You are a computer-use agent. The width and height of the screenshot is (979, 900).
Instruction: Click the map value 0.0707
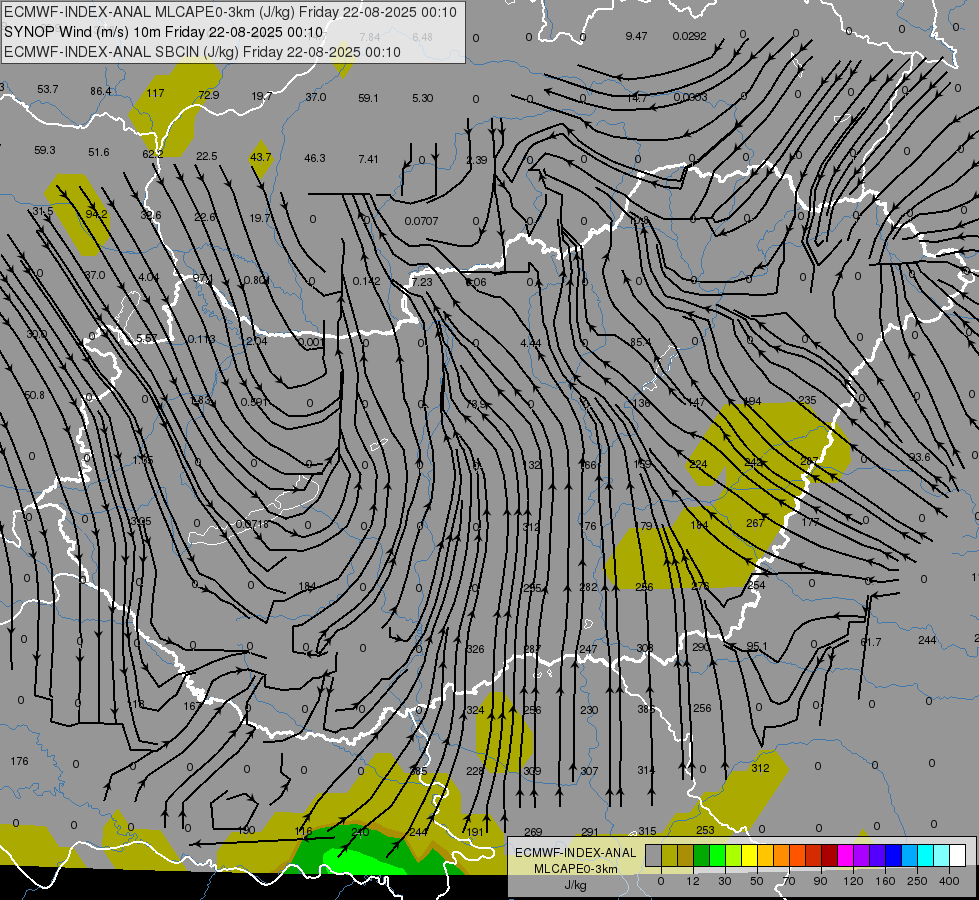click(421, 221)
